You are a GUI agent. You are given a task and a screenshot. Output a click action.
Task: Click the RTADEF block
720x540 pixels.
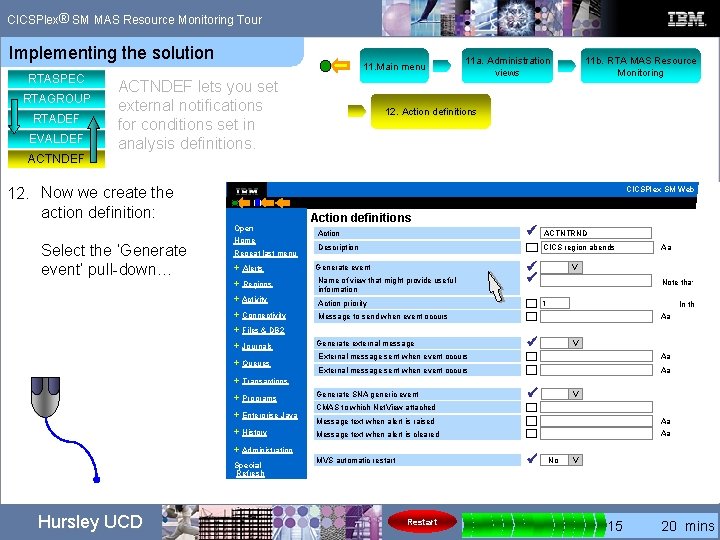coord(56,118)
